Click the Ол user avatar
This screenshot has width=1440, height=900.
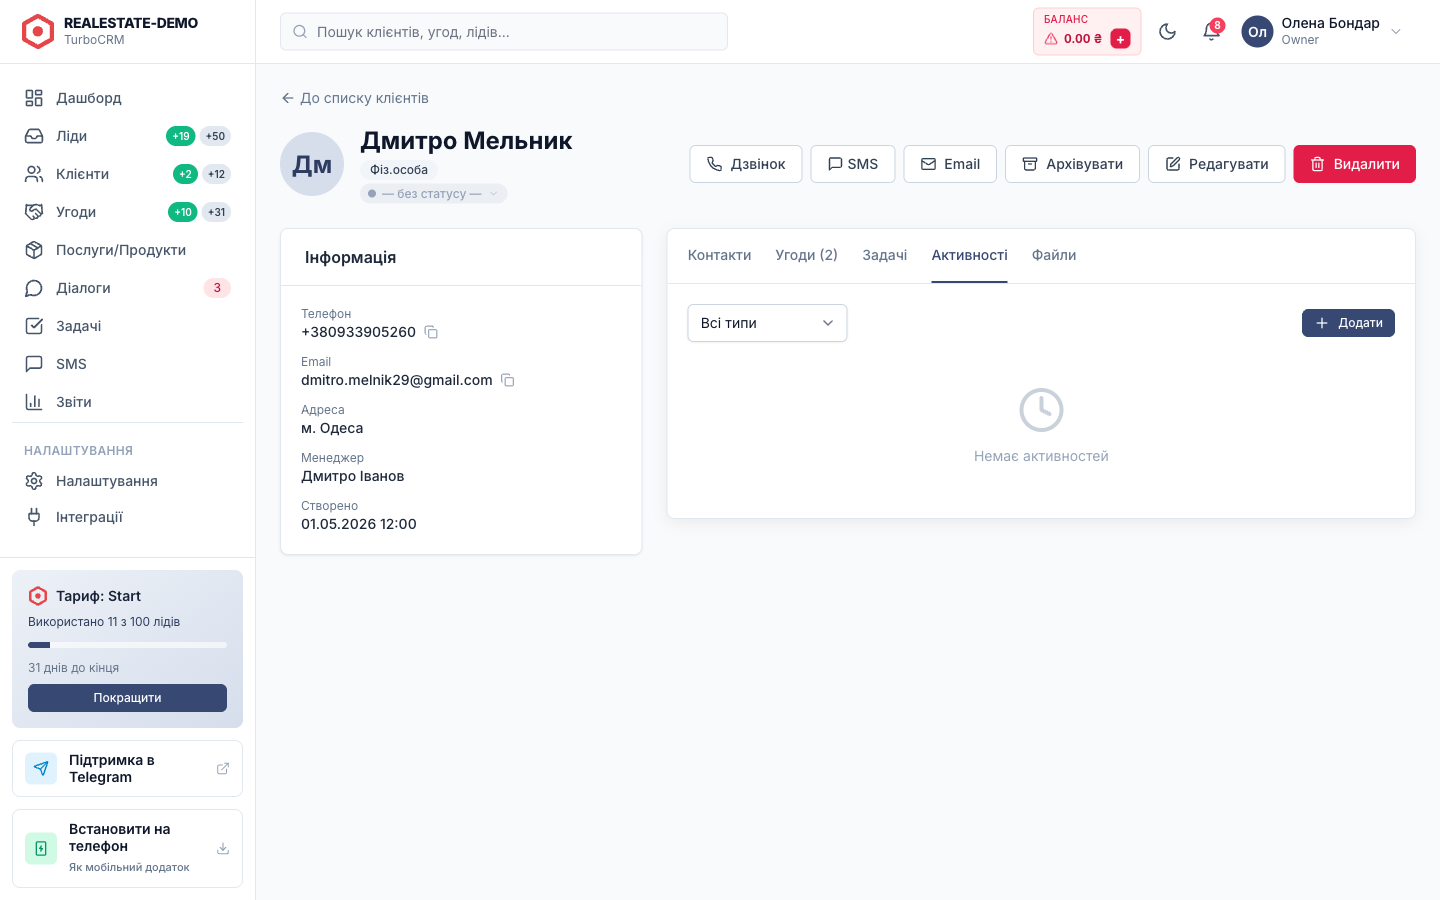[1258, 32]
